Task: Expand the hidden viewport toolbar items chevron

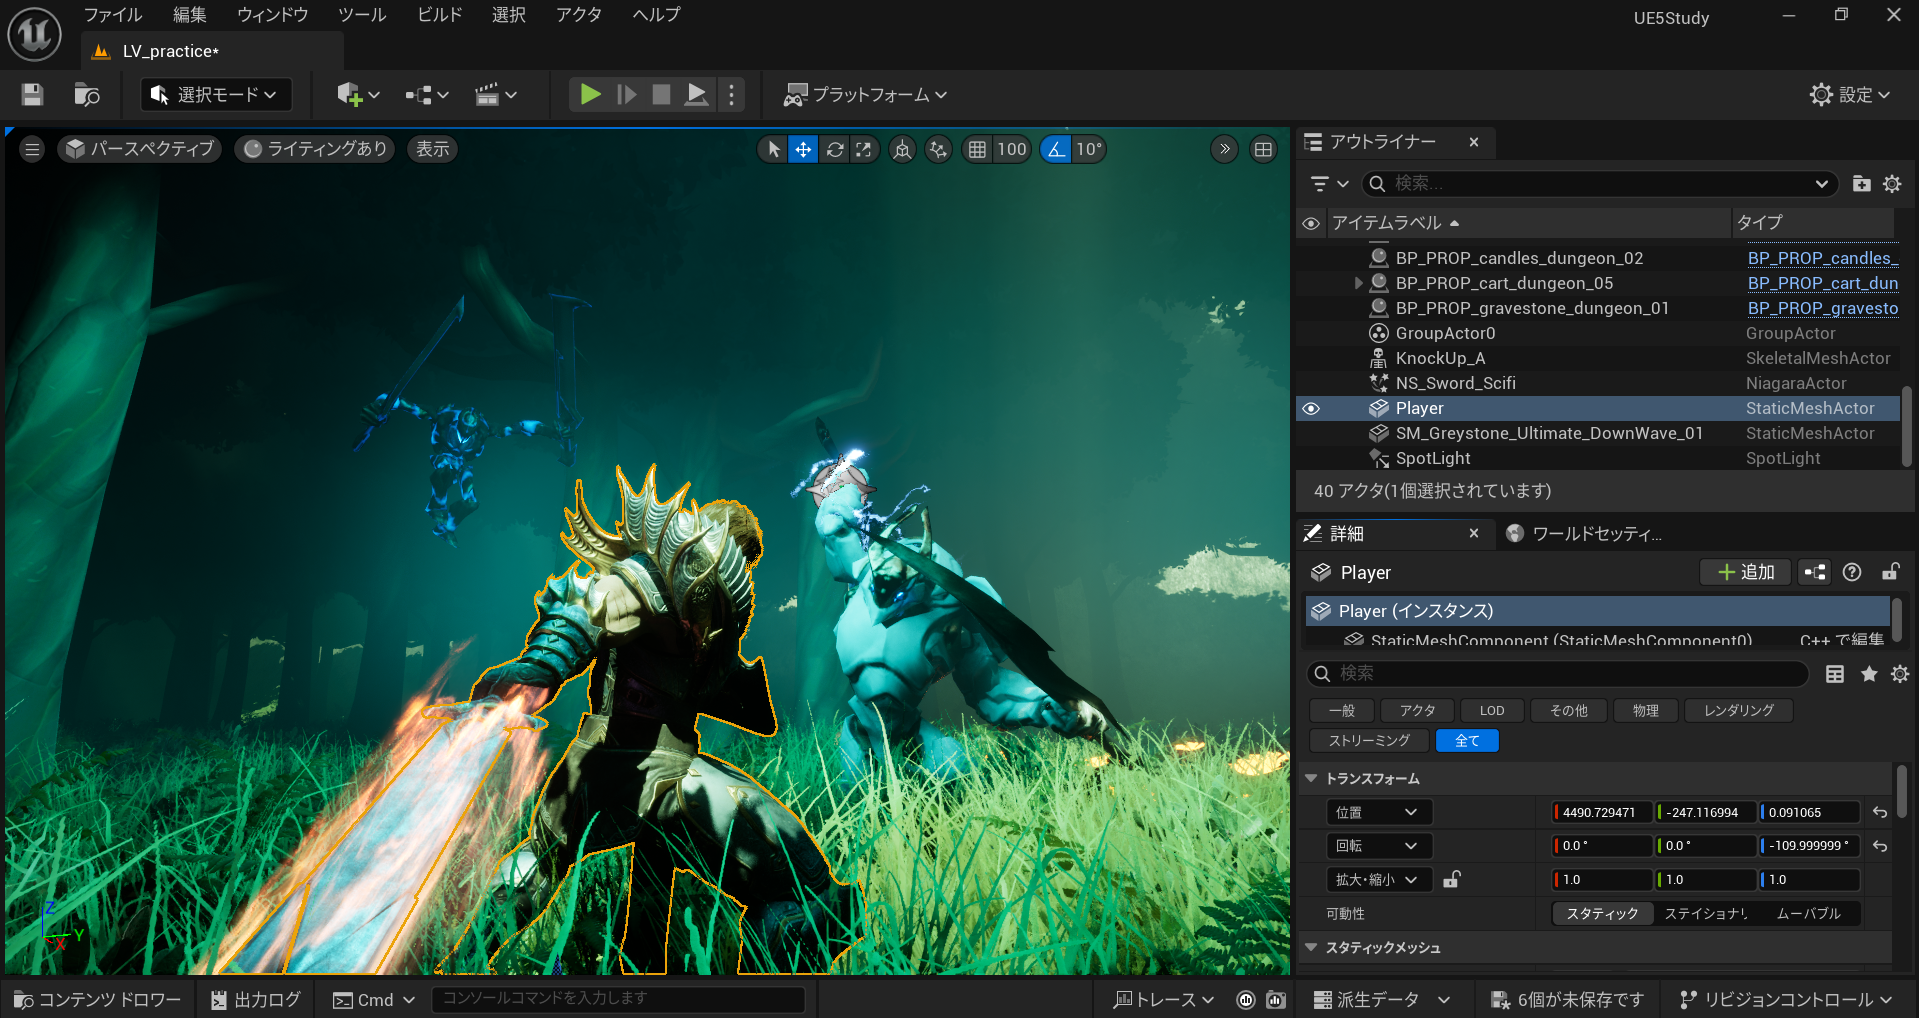Action: 1224,149
